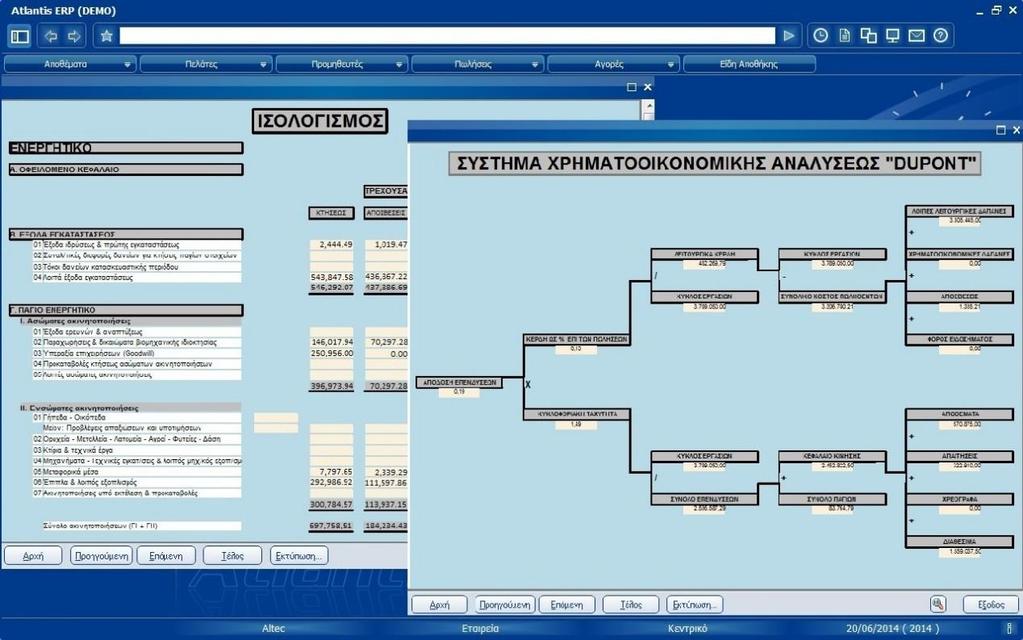Select the value 543,847.58
The width and height of the screenshot is (1023, 640).
pyautogui.click(x=331, y=277)
